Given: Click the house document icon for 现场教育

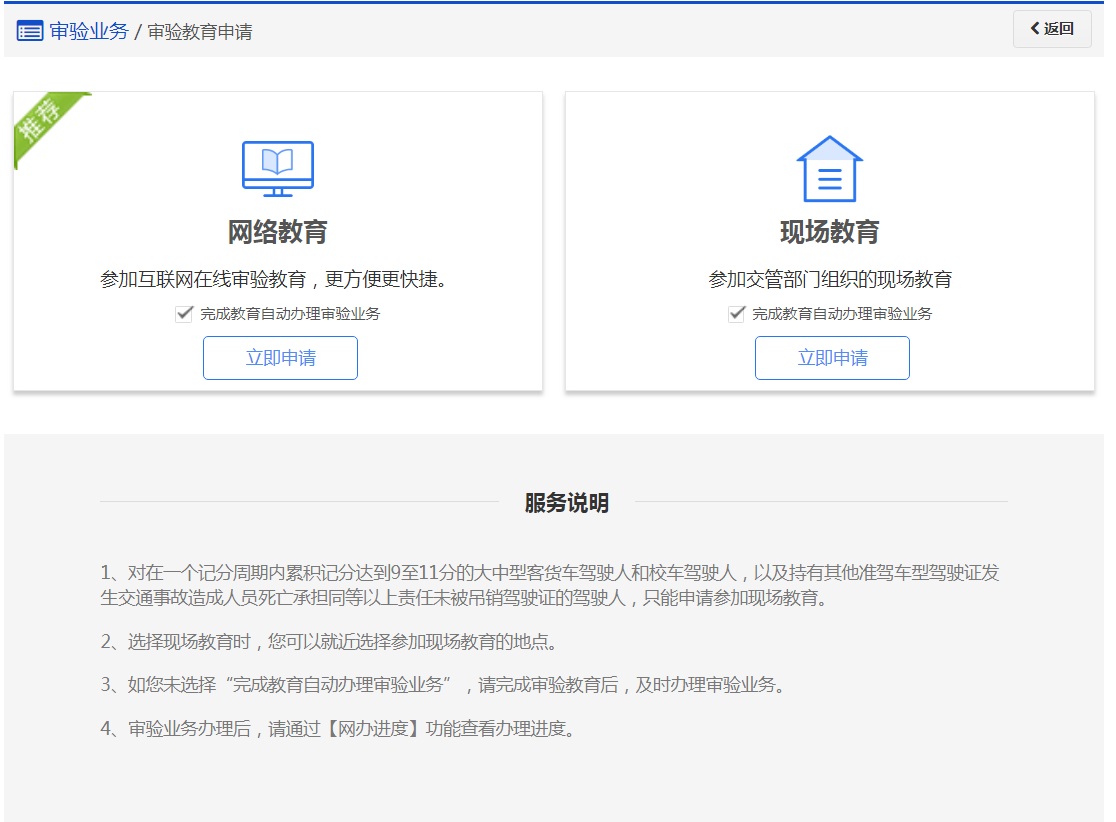Looking at the screenshot, I should point(829,168).
